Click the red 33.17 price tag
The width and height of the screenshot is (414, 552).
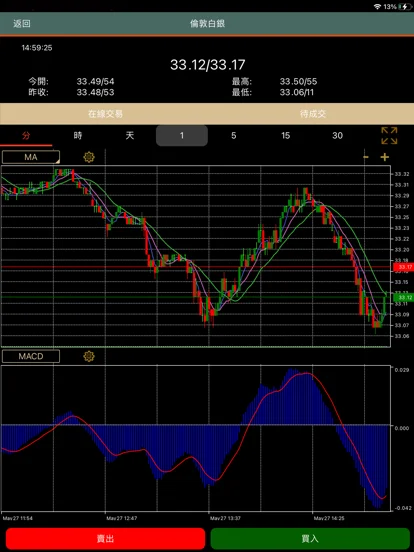pyautogui.click(x=403, y=267)
